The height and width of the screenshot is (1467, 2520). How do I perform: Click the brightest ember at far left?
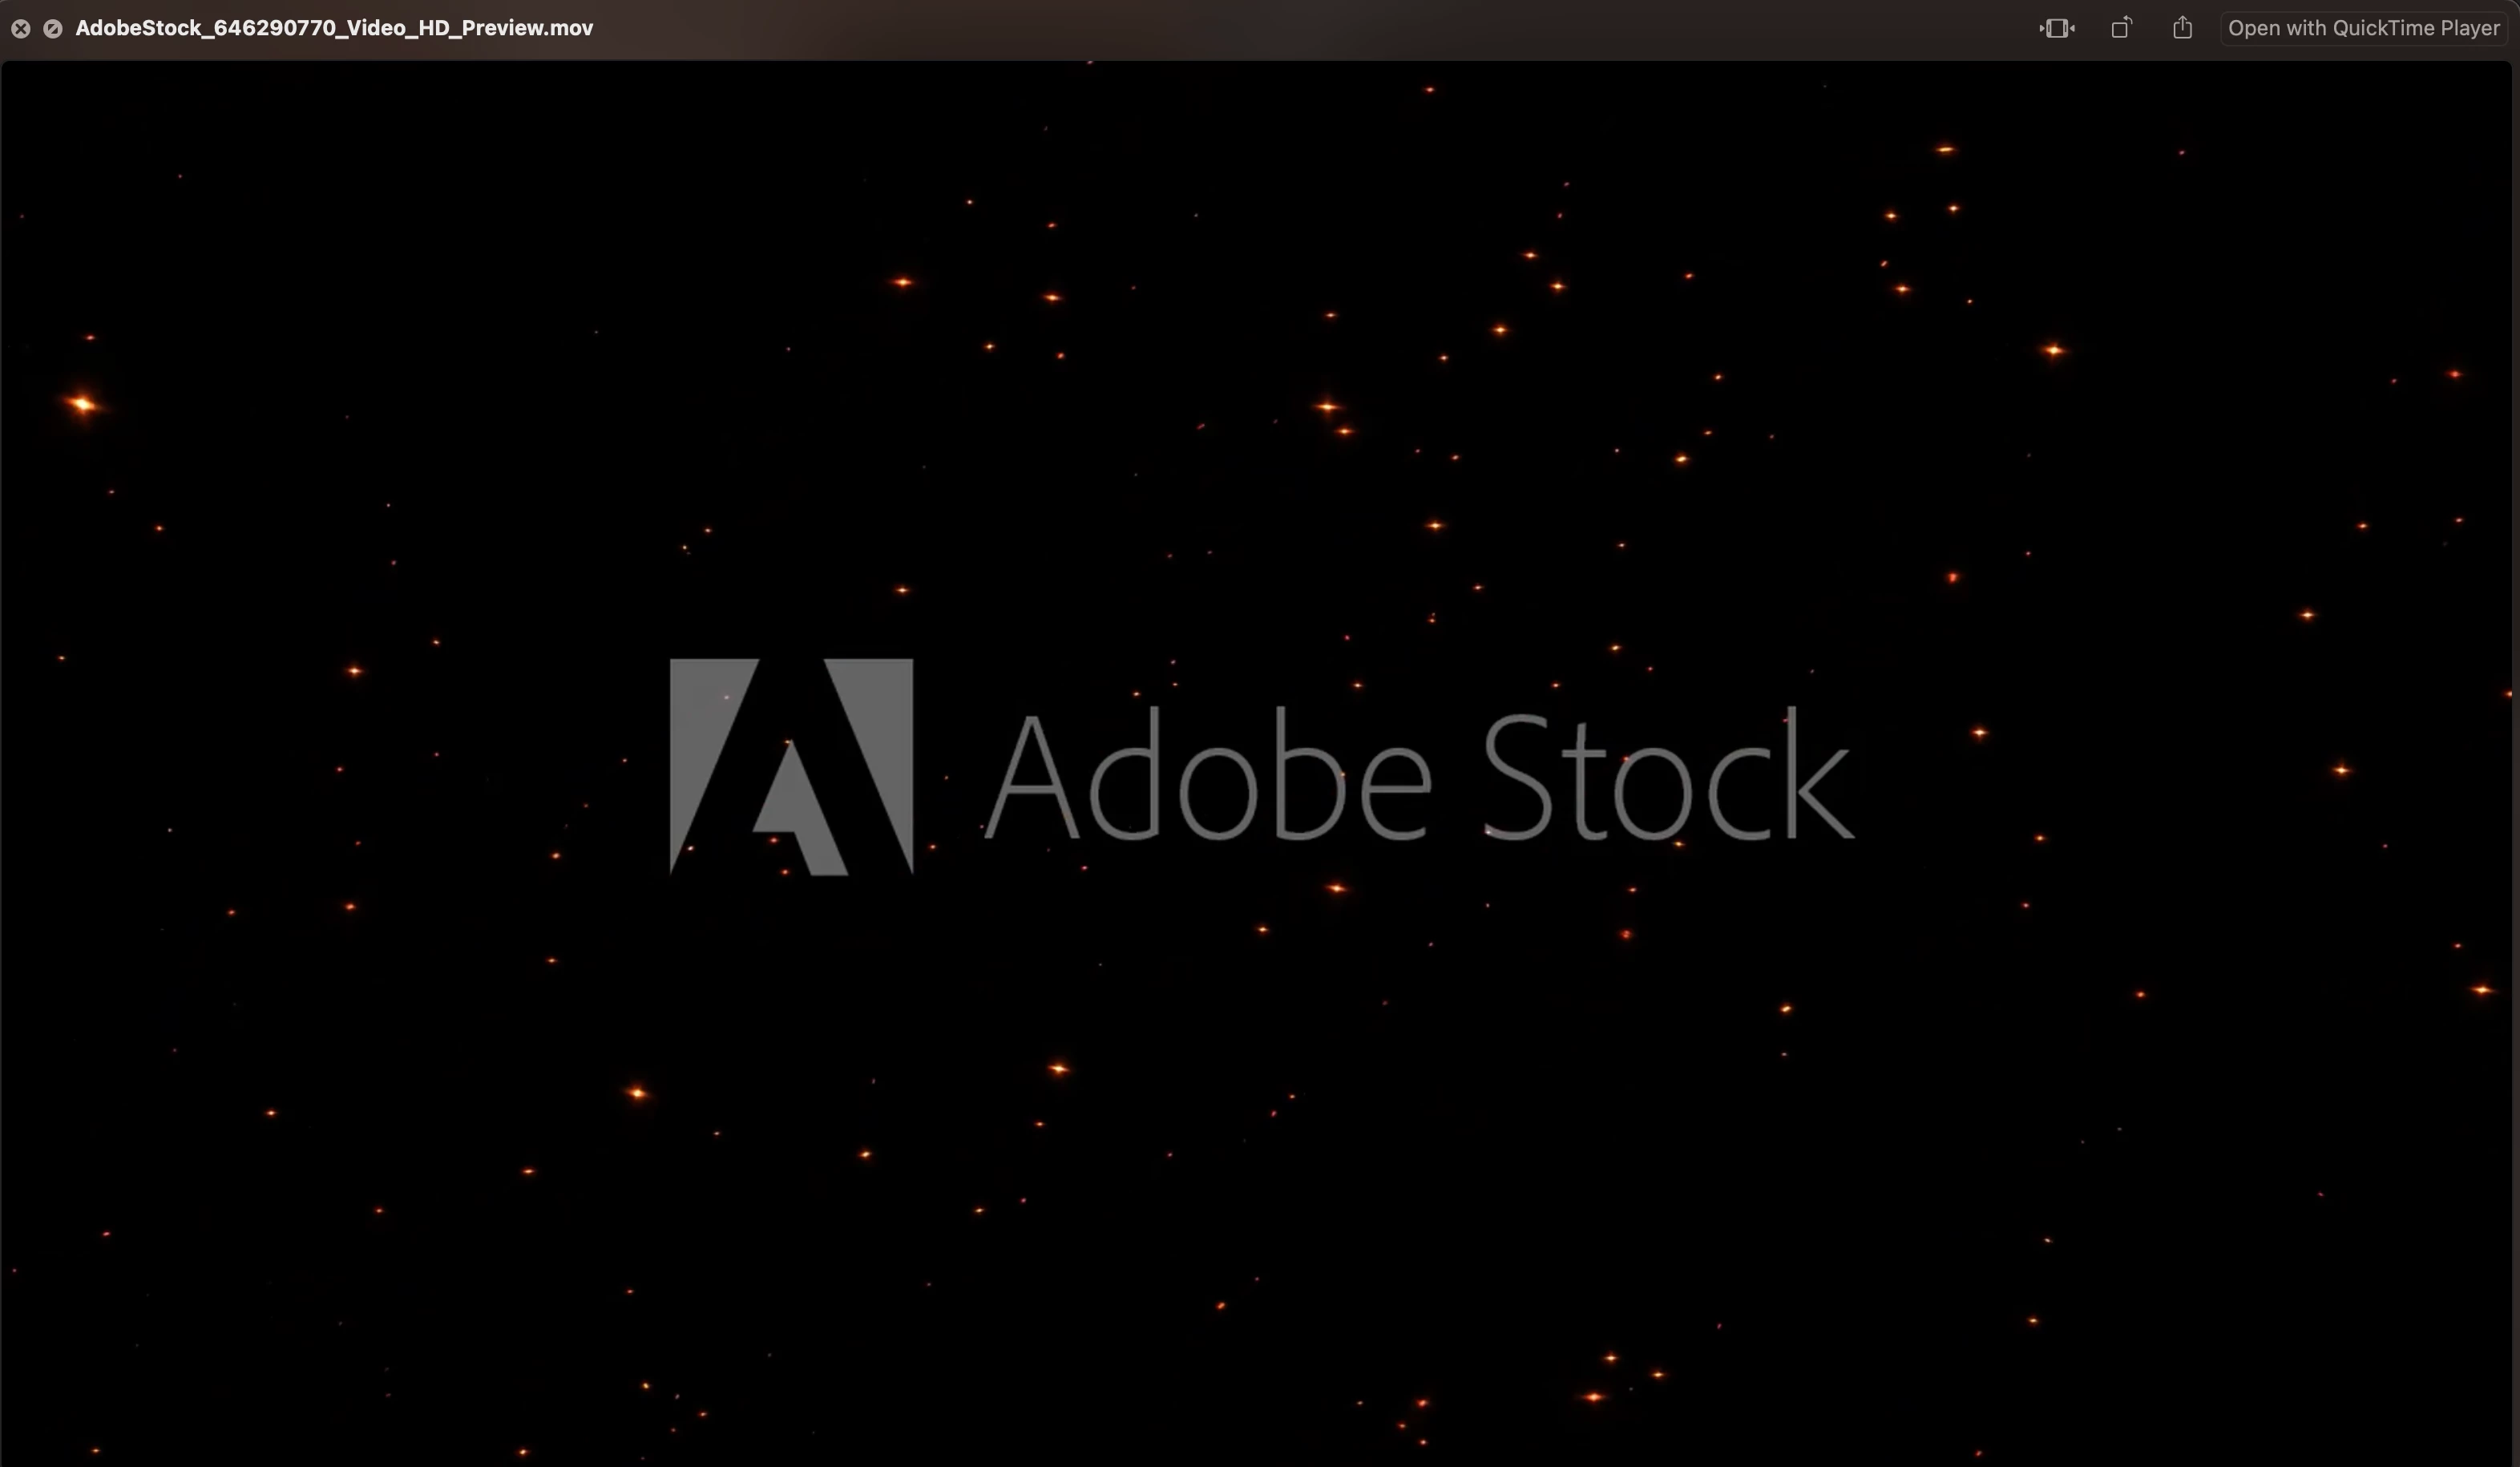(x=82, y=404)
